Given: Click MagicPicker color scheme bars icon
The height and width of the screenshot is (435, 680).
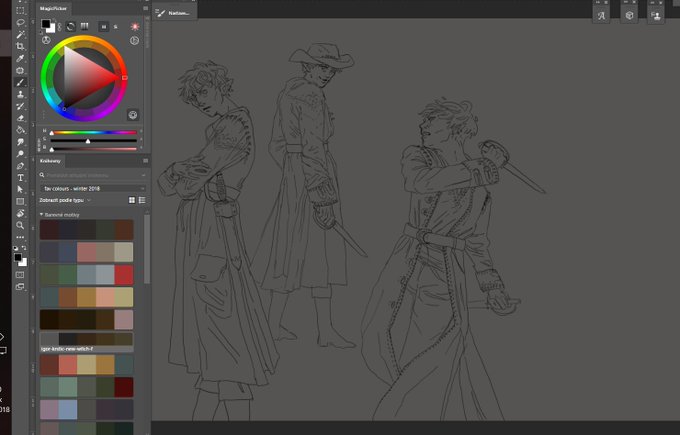Looking at the screenshot, I should click(x=85, y=26).
